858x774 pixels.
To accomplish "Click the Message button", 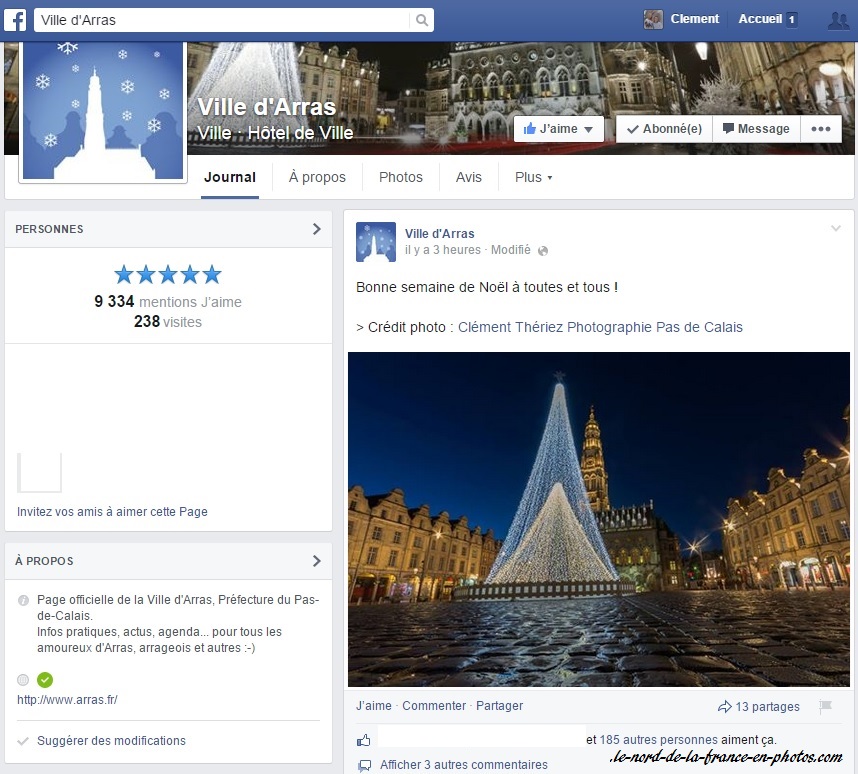I will (756, 129).
